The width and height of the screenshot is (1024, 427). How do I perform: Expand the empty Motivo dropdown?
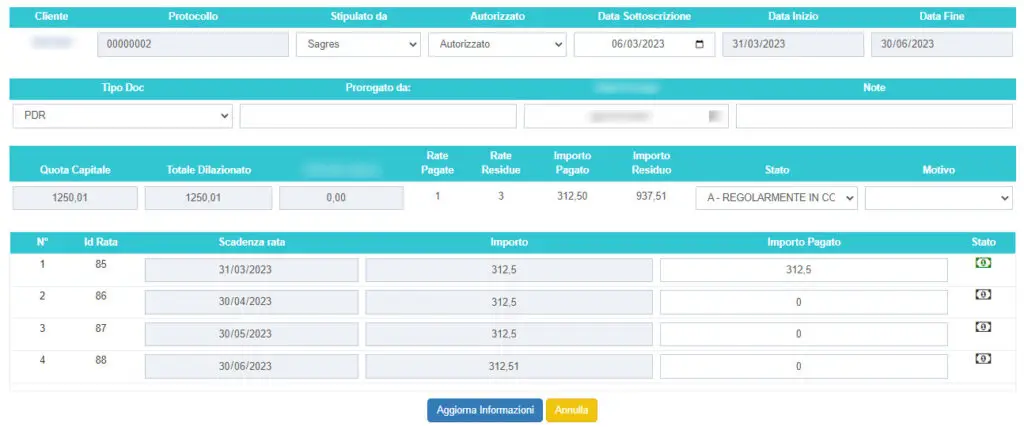[938, 197]
